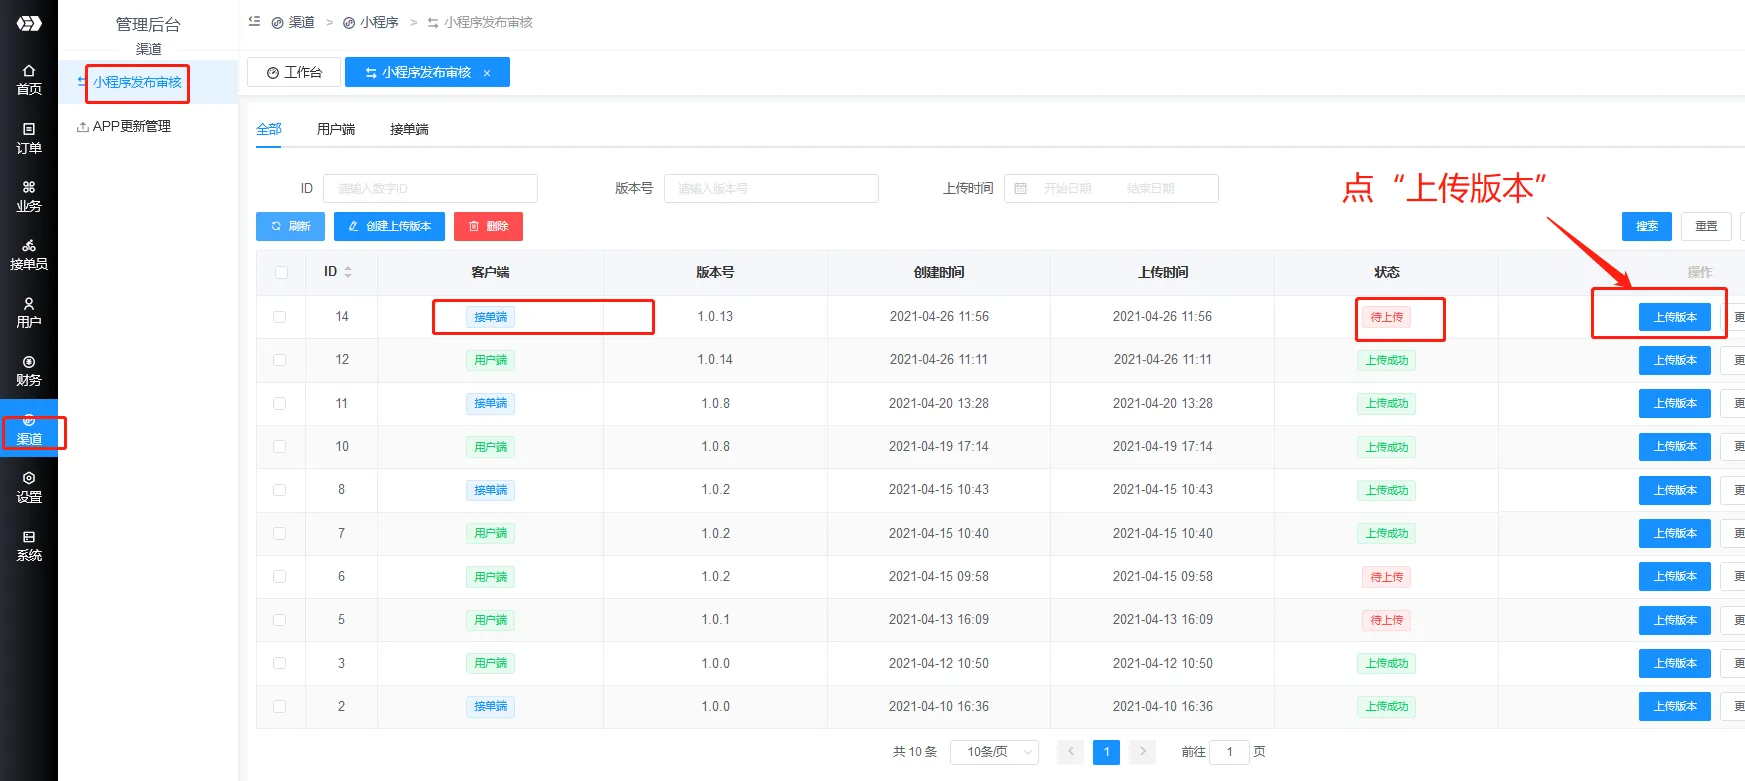Tick the checkbox for row ID 14

[x=280, y=317]
